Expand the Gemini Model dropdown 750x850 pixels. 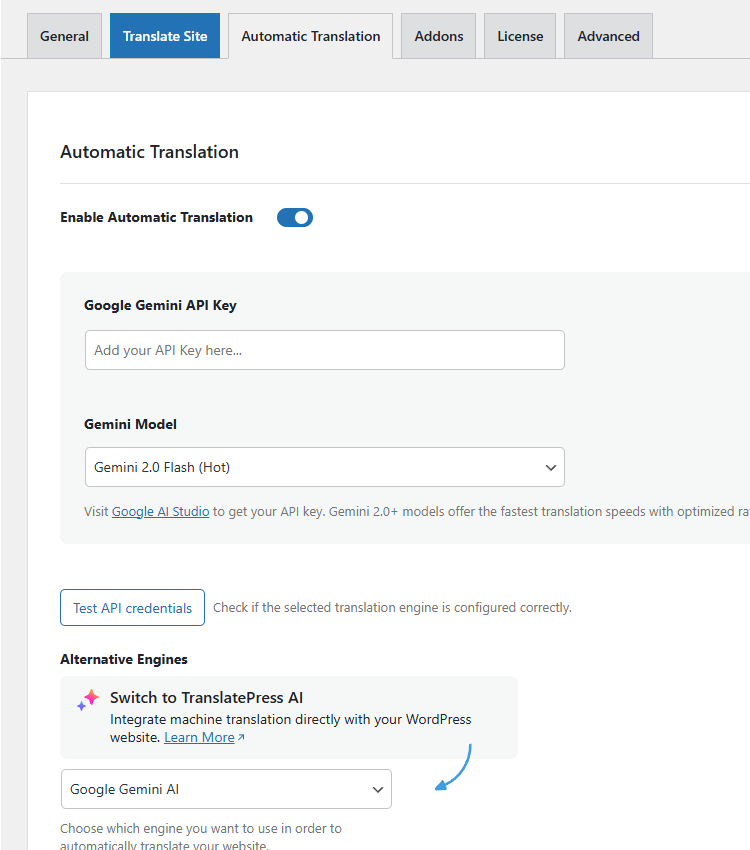324,467
